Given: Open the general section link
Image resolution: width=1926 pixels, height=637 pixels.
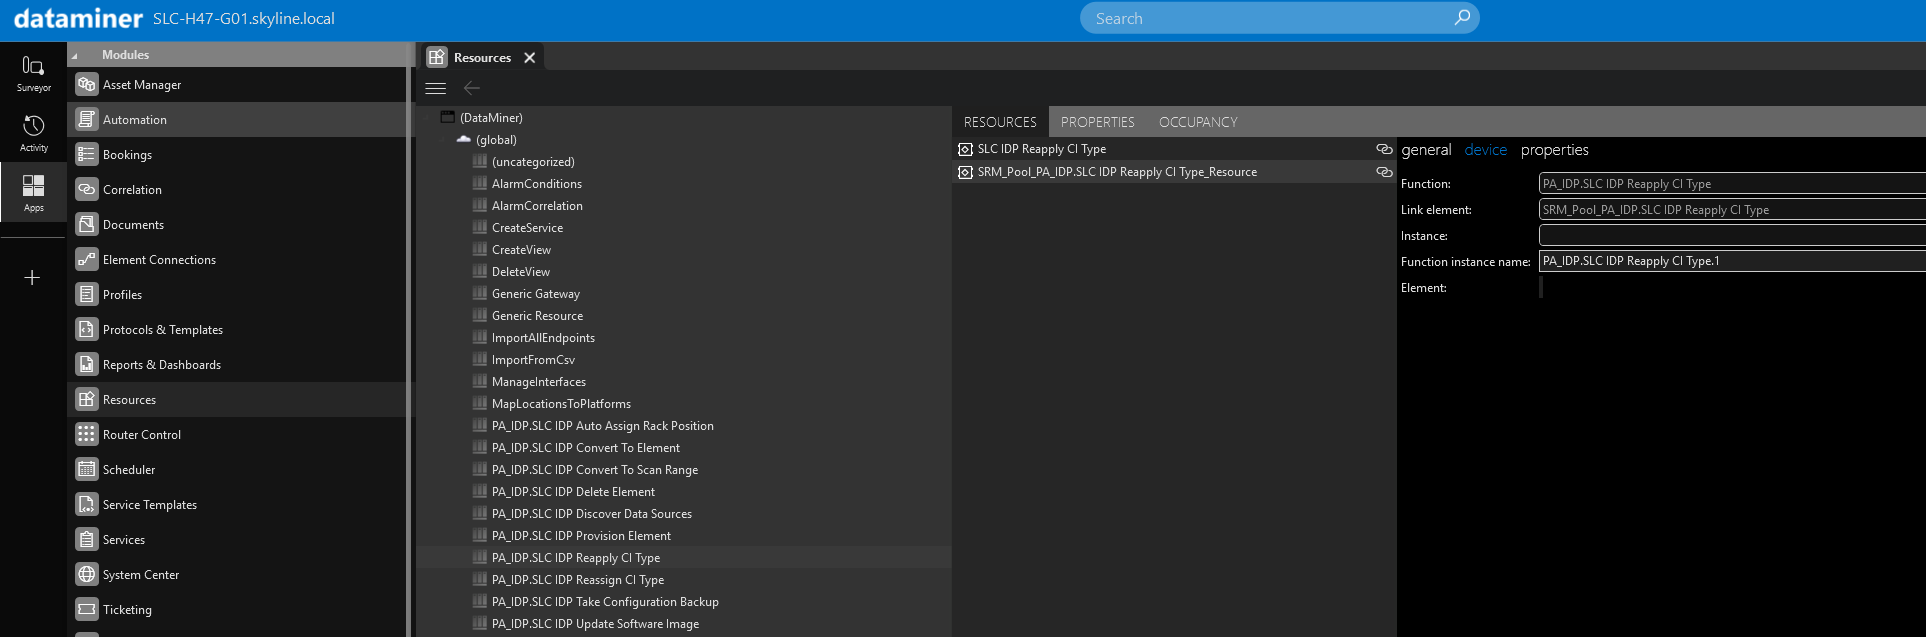Looking at the screenshot, I should 1425,150.
